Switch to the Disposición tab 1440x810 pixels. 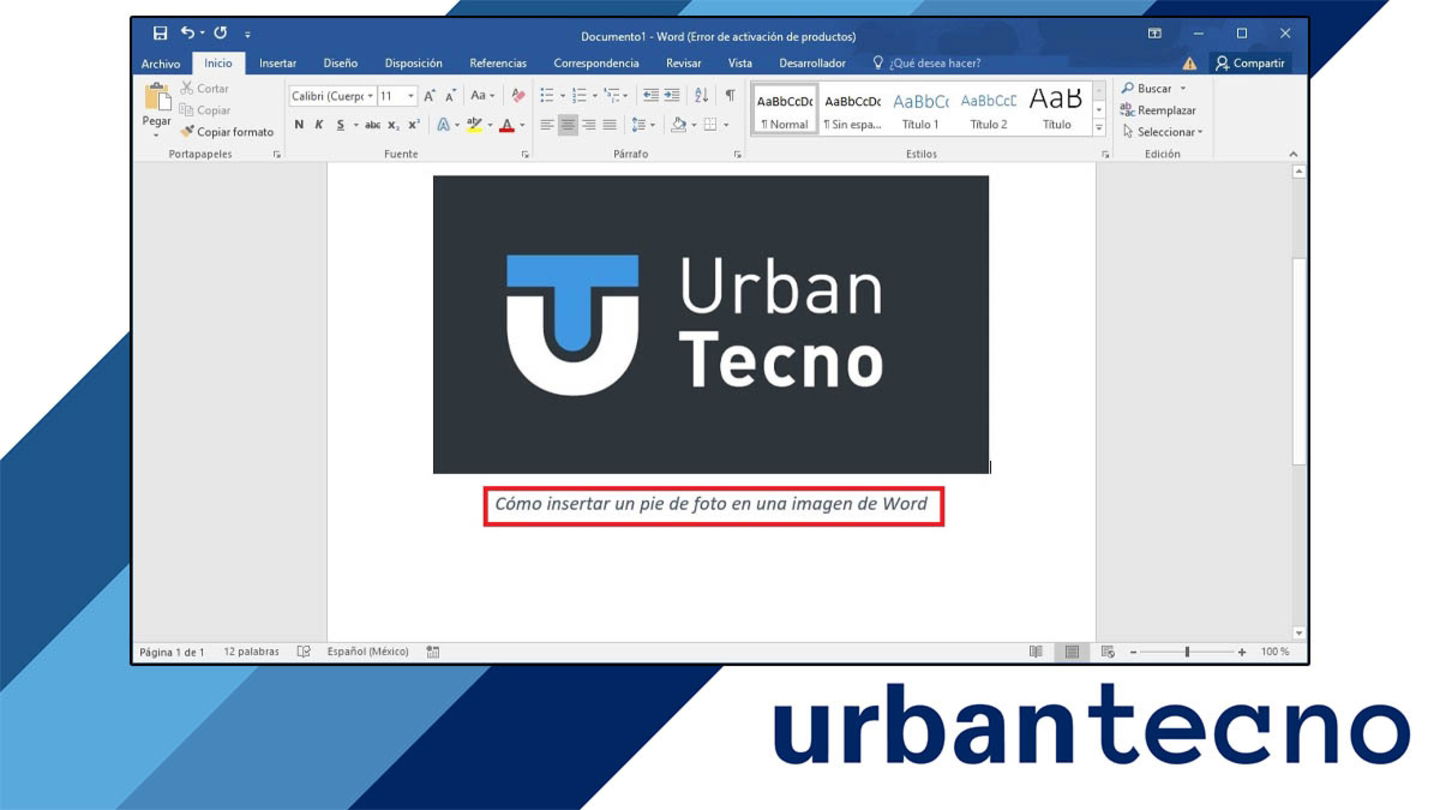pos(413,64)
